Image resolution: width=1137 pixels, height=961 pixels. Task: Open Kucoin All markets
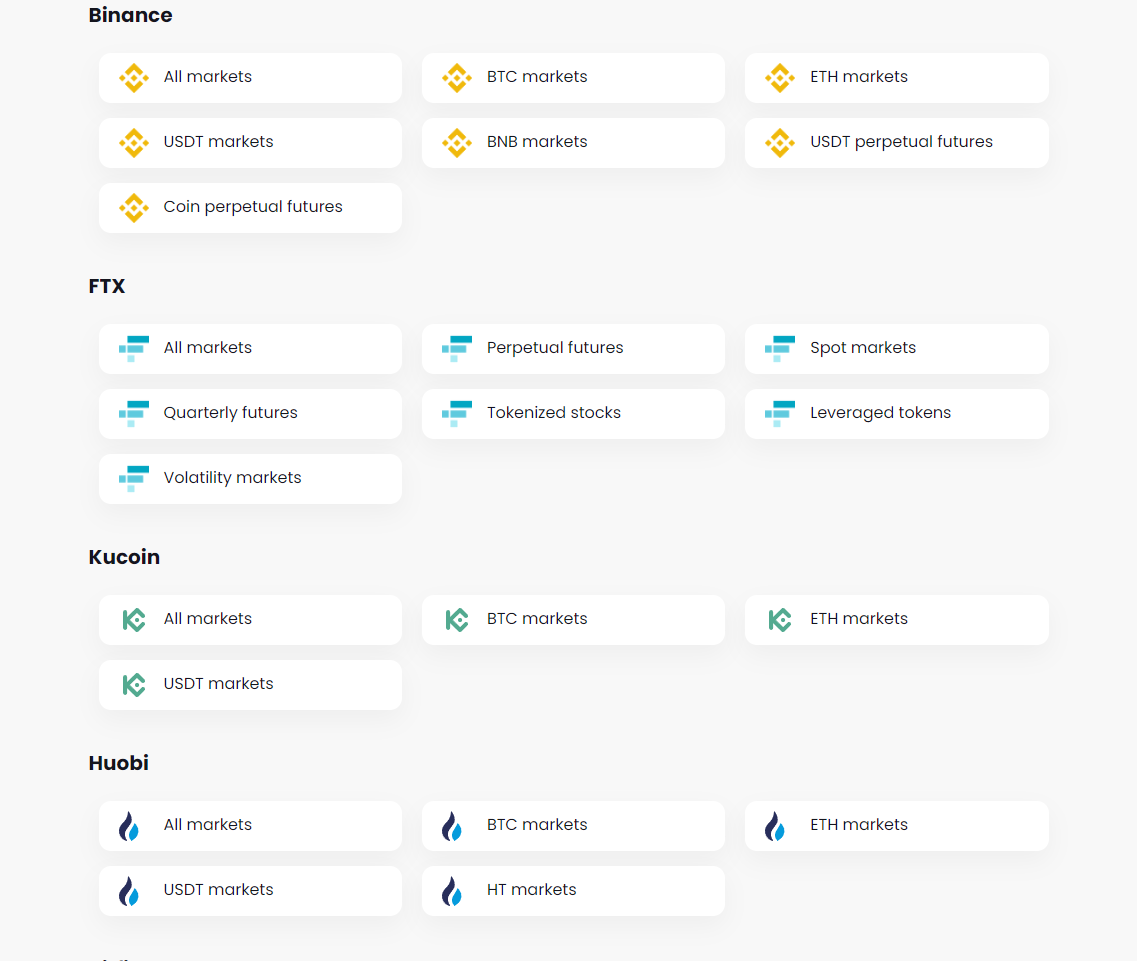click(250, 620)
